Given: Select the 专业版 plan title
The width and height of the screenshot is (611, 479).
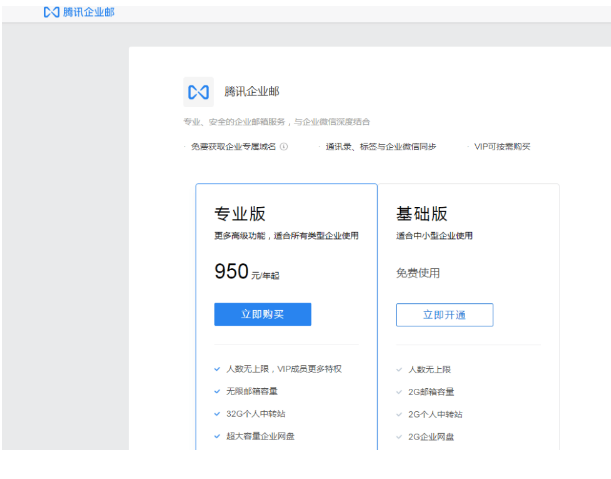Looking at the screenshot, I should tap(240, 213).
